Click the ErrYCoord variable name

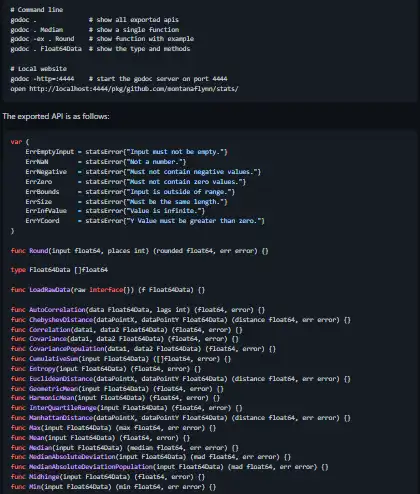[42, 221]
